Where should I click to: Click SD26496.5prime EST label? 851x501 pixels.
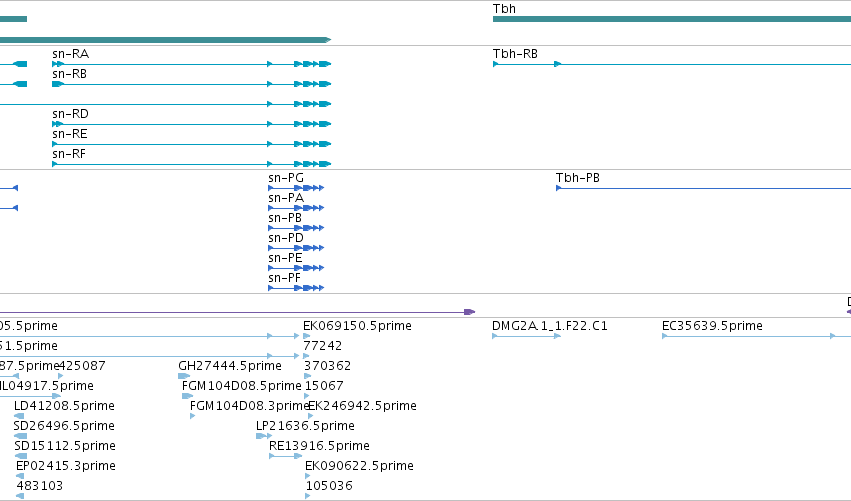tap(64, 426)
